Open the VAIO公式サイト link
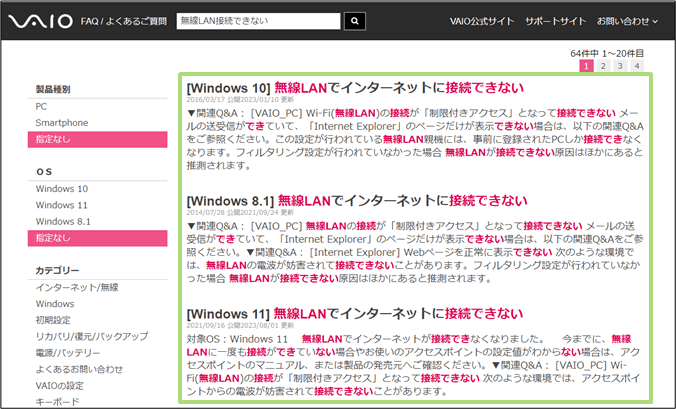The width and height of the screenshot is (676, 409). coord(482,21)
